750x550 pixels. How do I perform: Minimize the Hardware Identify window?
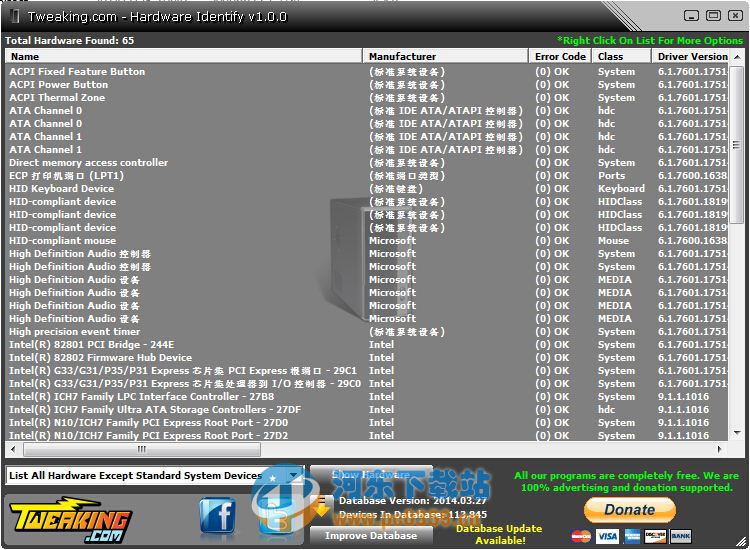pyautogui.click(x=691, y=16)
